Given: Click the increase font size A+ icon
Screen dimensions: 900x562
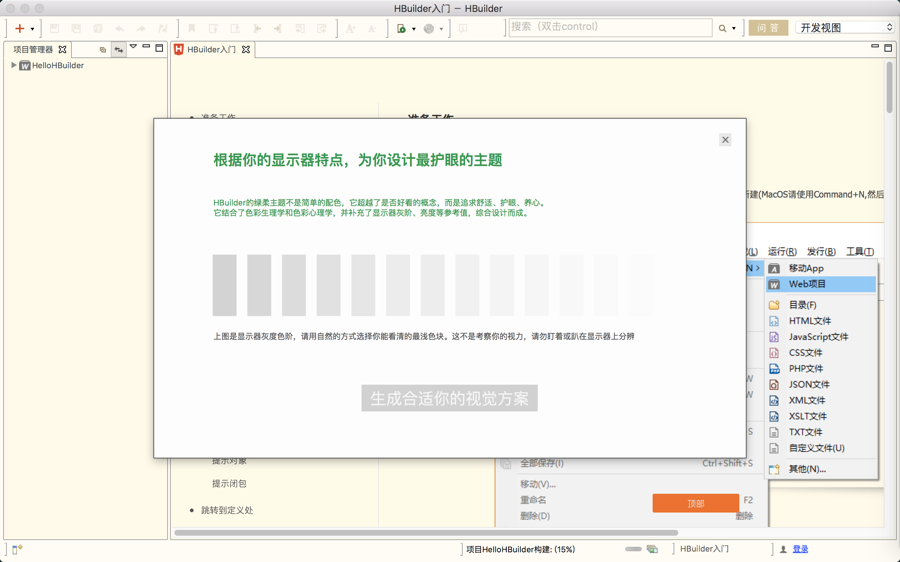Looking at the screenshot, I should tap(350, 28).
